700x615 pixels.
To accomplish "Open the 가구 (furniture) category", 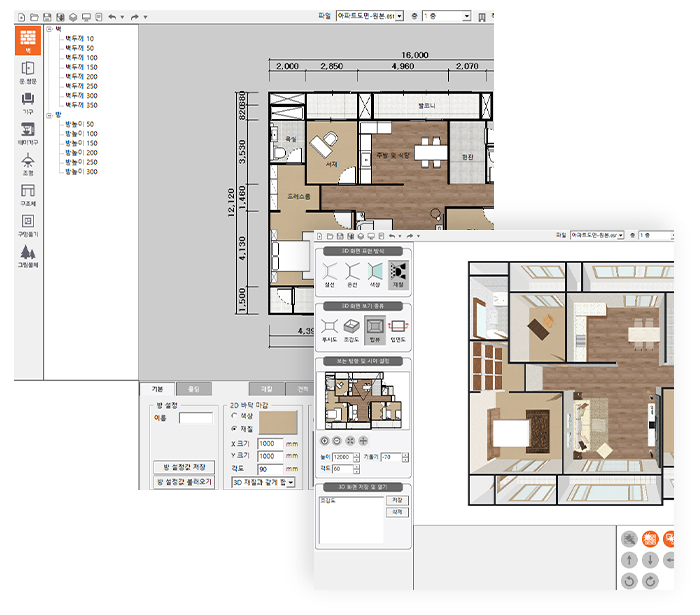I will (28, 102).
